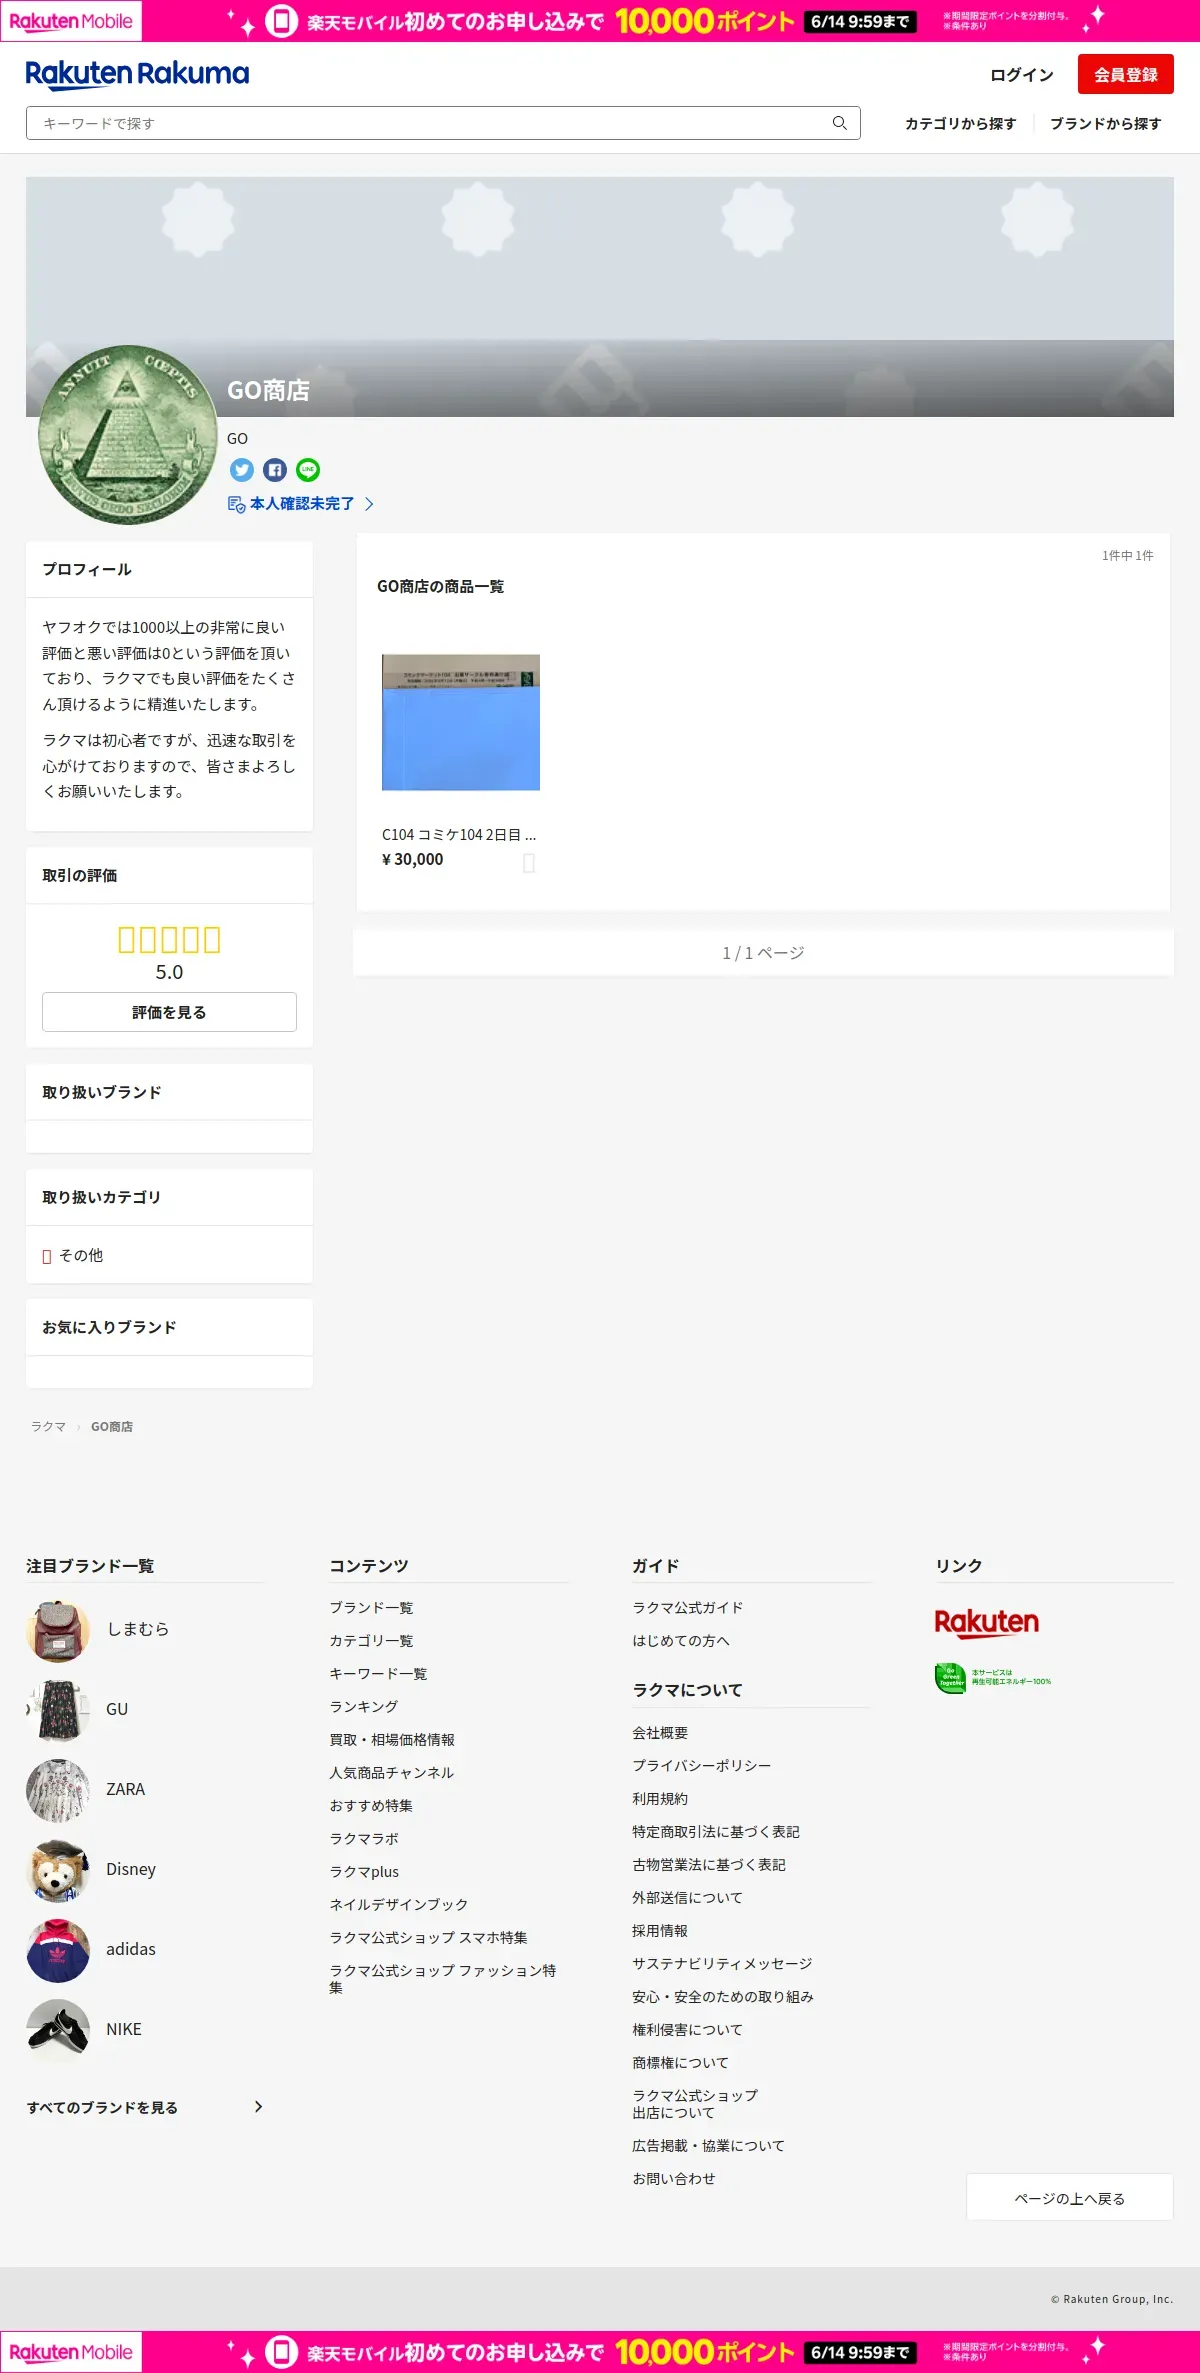Click ページの上へ戻る button
Image resolution: width=1200 pixels, height=2373 pixels.
click(x=1070, y=2197)
